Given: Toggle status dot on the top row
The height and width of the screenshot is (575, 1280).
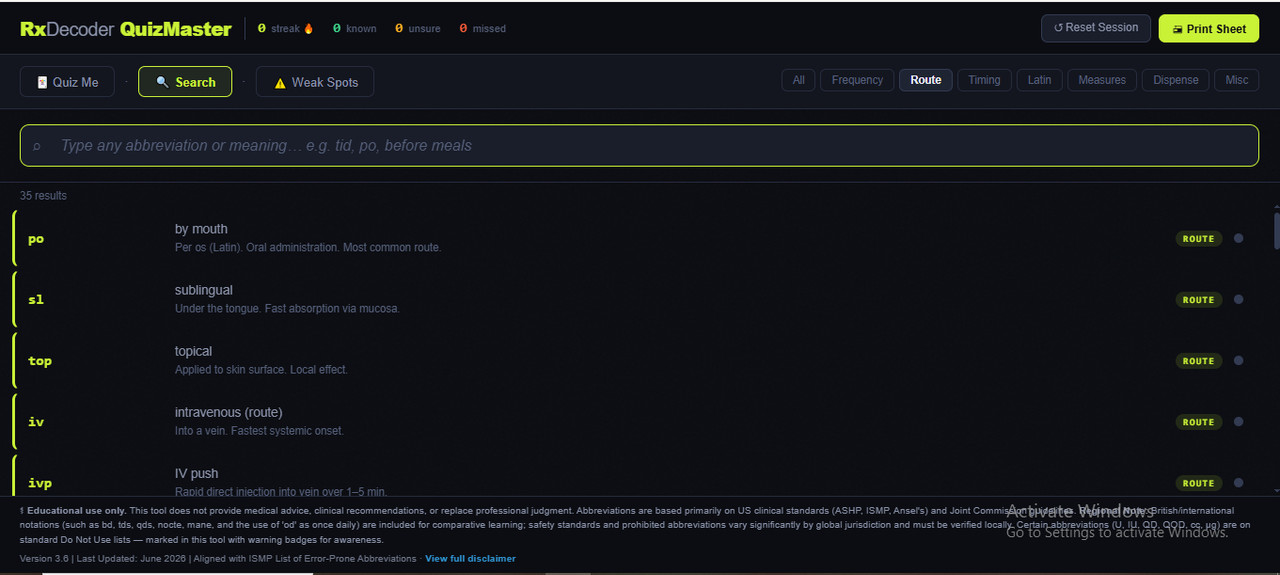Looking at the screenshot, I should click(x=1238, y=360).
